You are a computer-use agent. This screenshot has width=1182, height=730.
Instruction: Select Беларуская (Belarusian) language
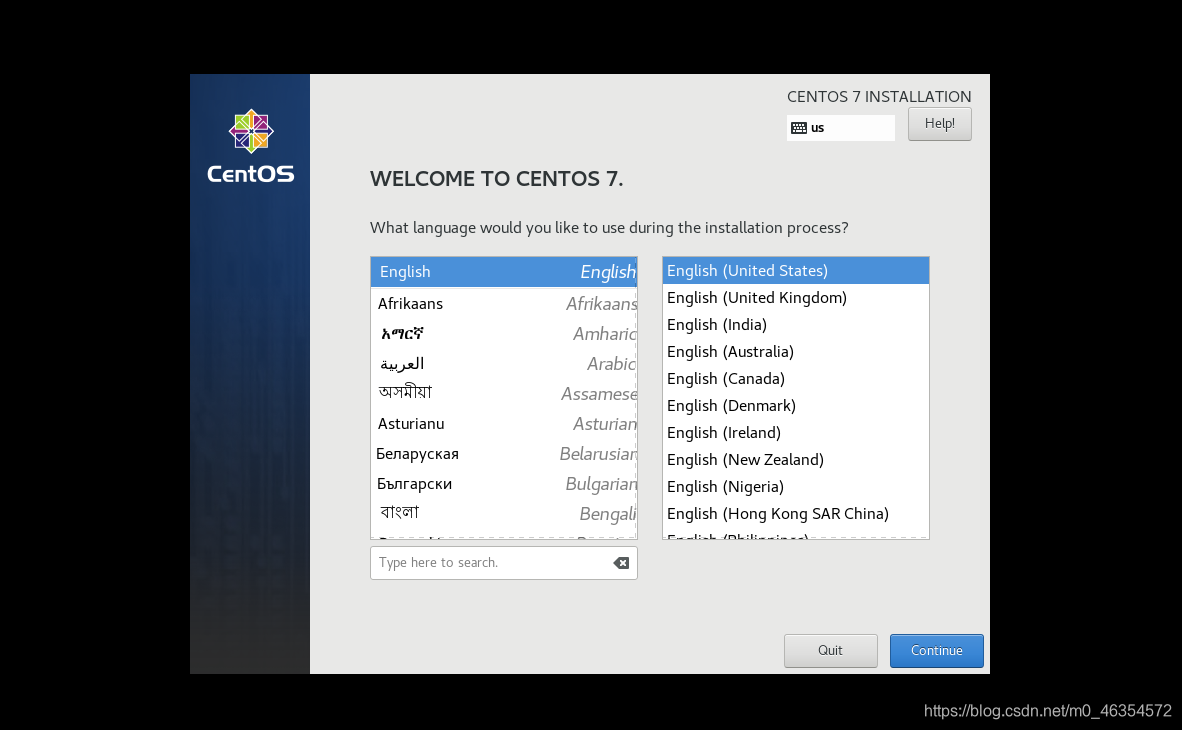coord(504,454)
